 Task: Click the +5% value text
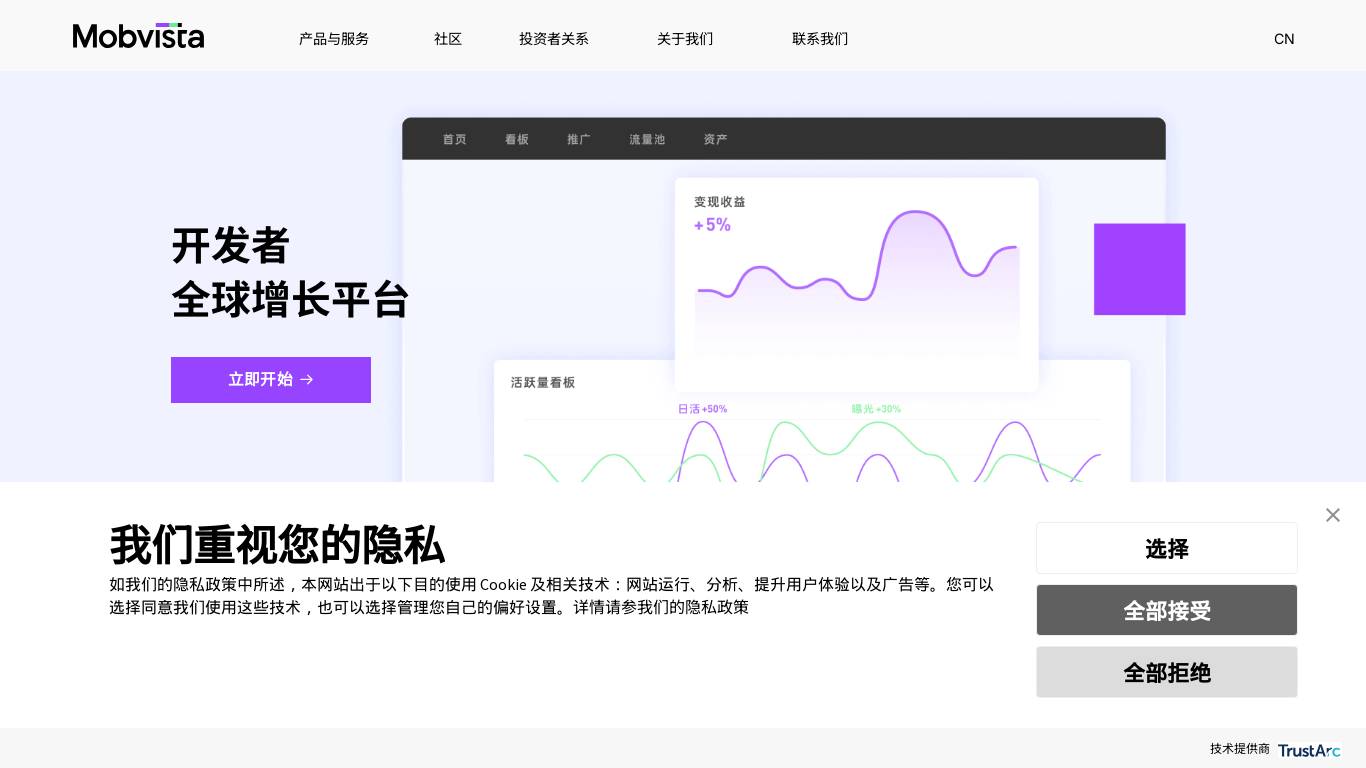(713, 225)
